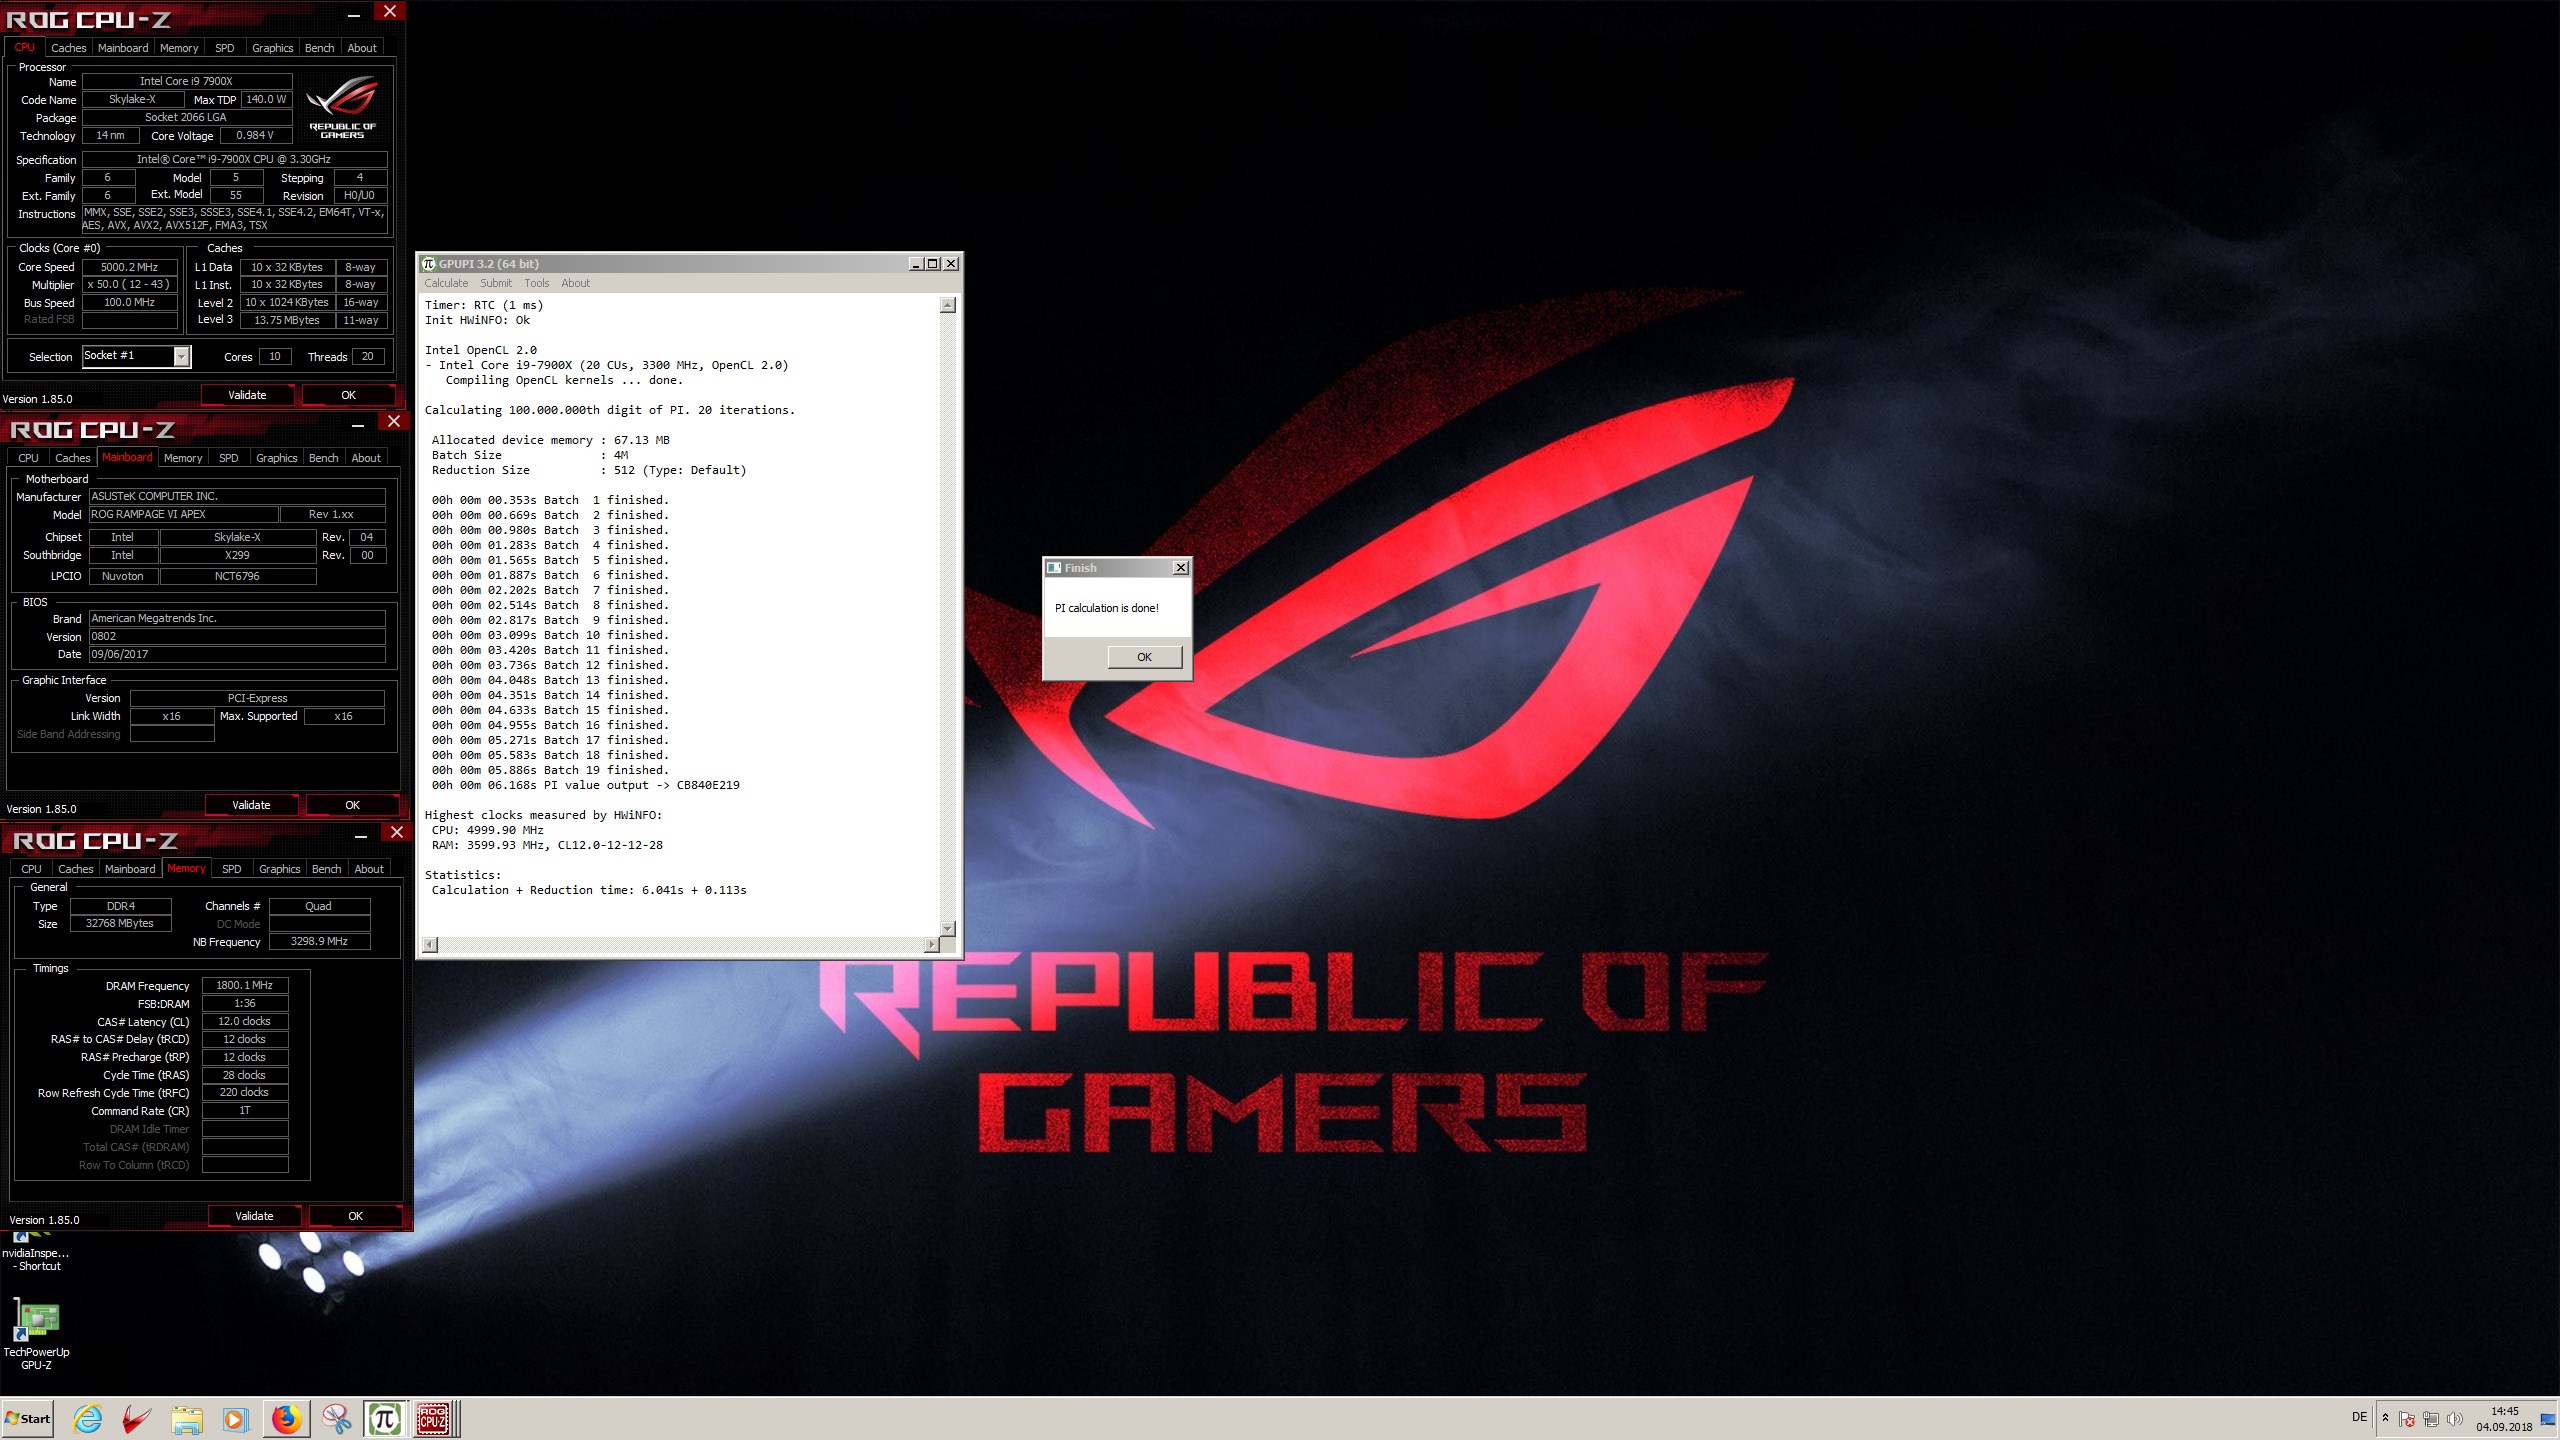This screenshot has height=1440, width=2560.
Task: Select SPD tab in bottom Memory CPU-Z window
Action: coord(232,869)
